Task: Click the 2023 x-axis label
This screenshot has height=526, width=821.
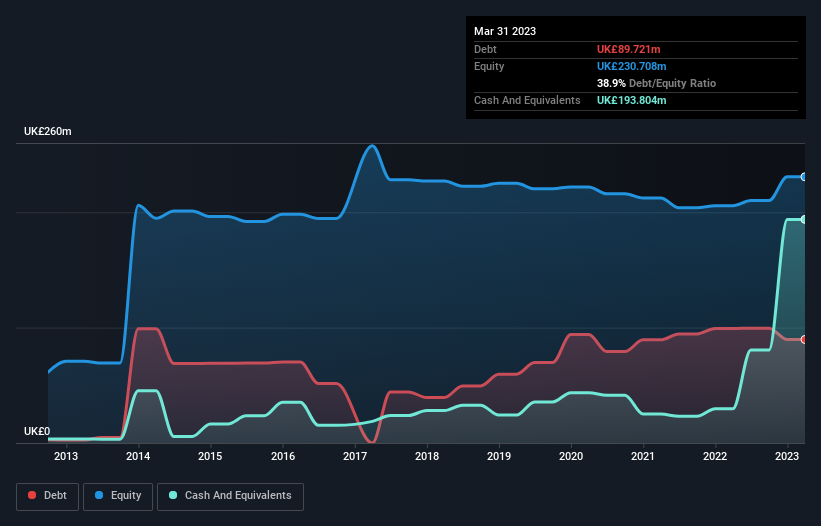Action: [787, 456]
